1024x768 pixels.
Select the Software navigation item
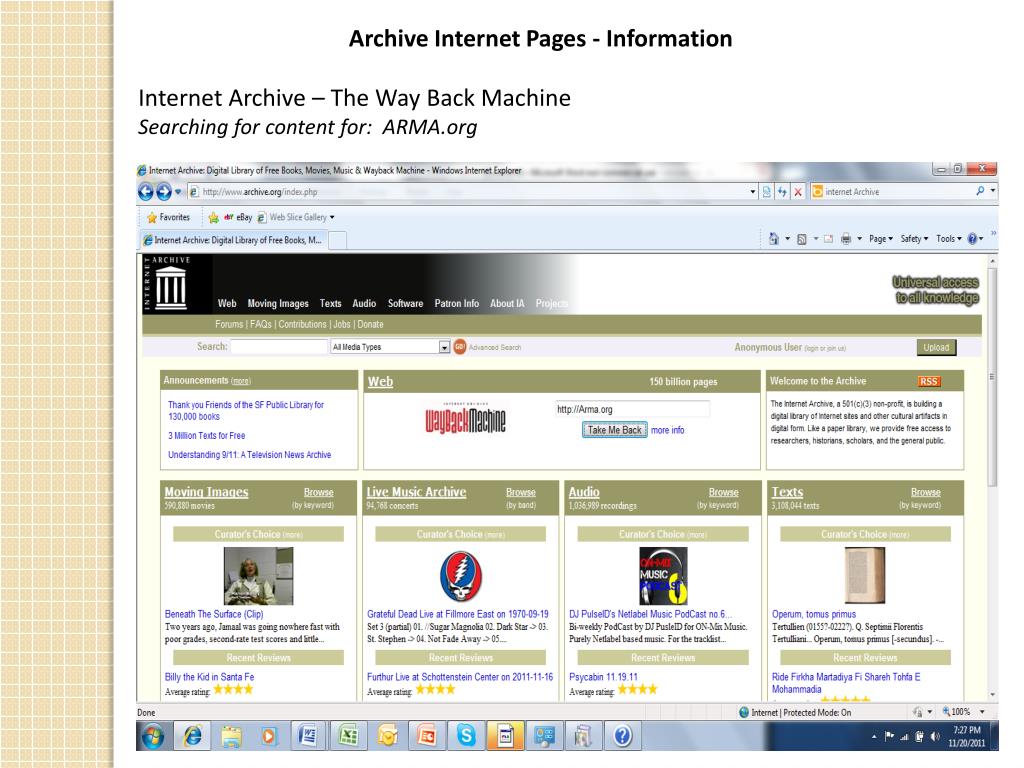click(405, 303)
